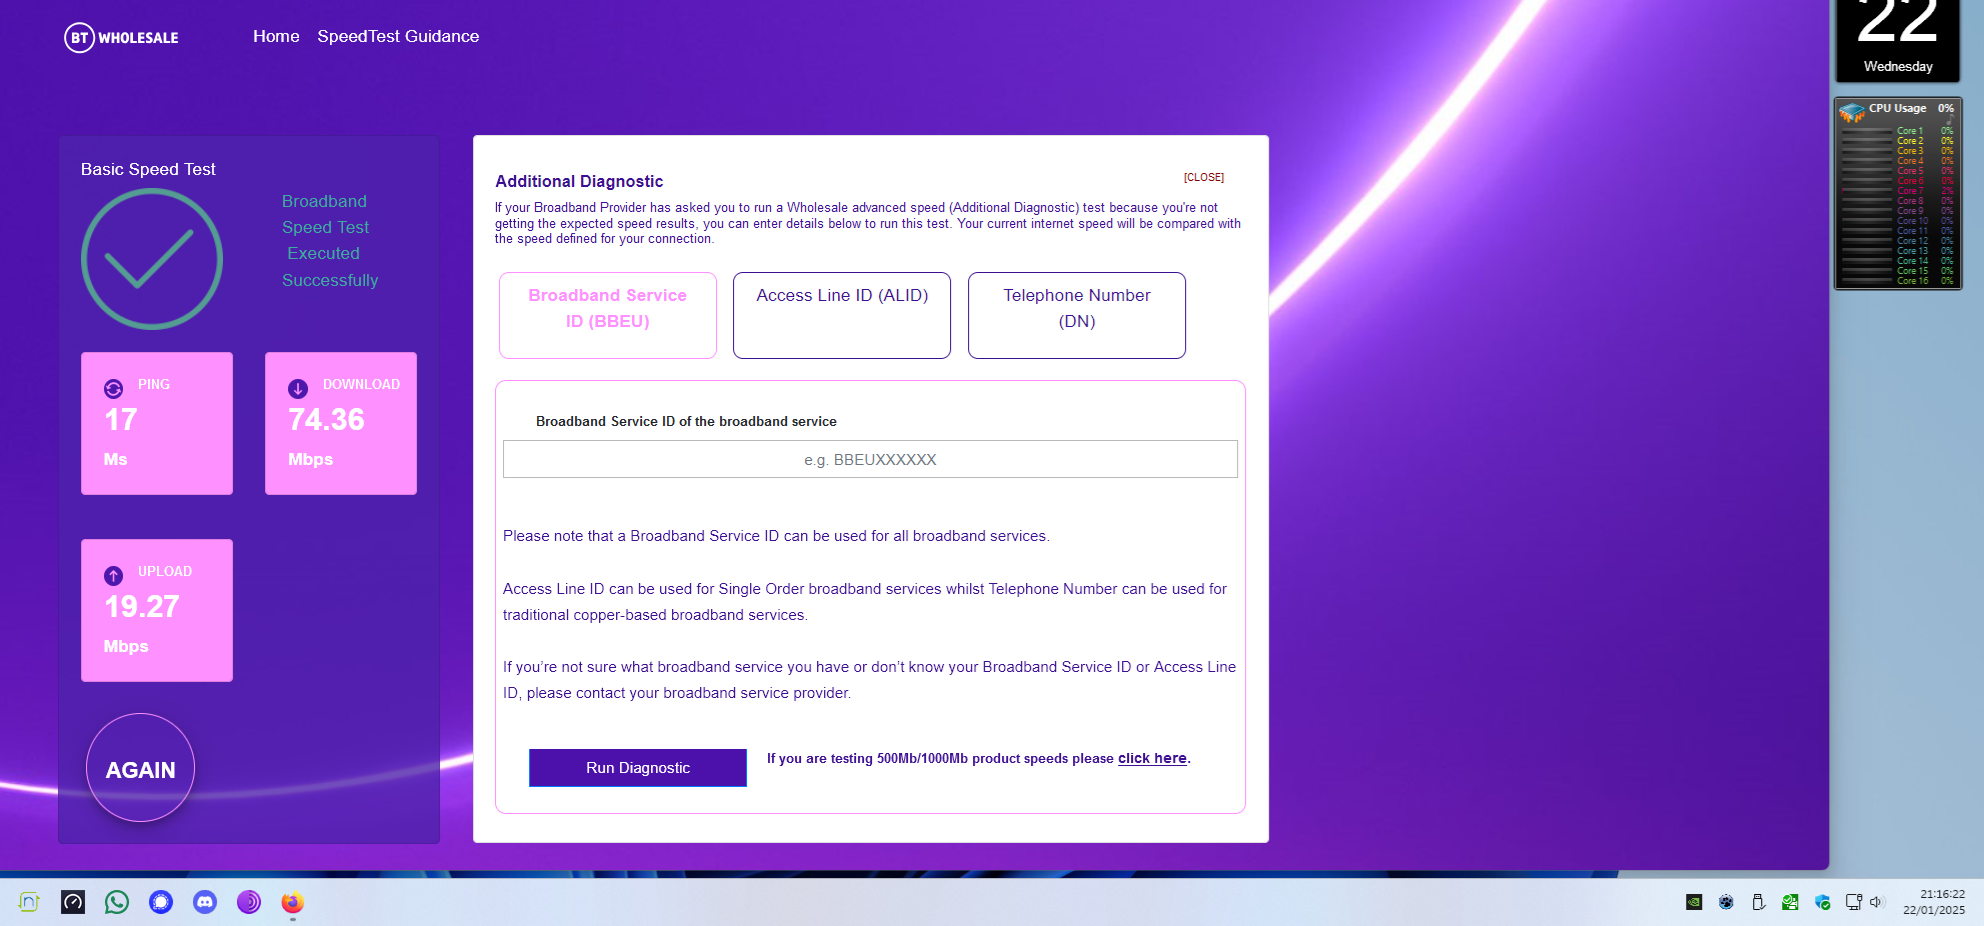Screen dimensions: 1984x926
Task: Click the BT Wholesale logo
Action: coord(121,38)
